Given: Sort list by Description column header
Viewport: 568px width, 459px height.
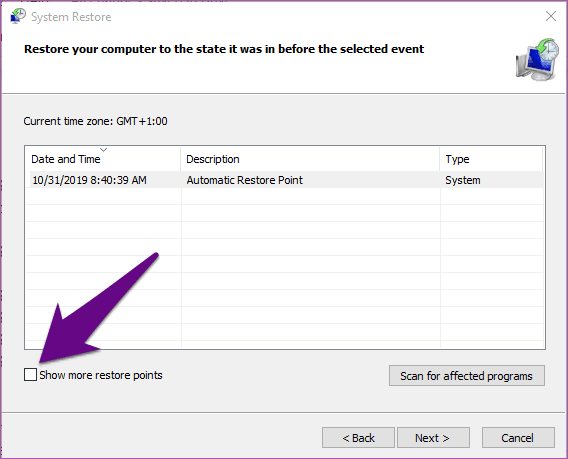Looking at the screenshot, I should (x=310, y=159).
